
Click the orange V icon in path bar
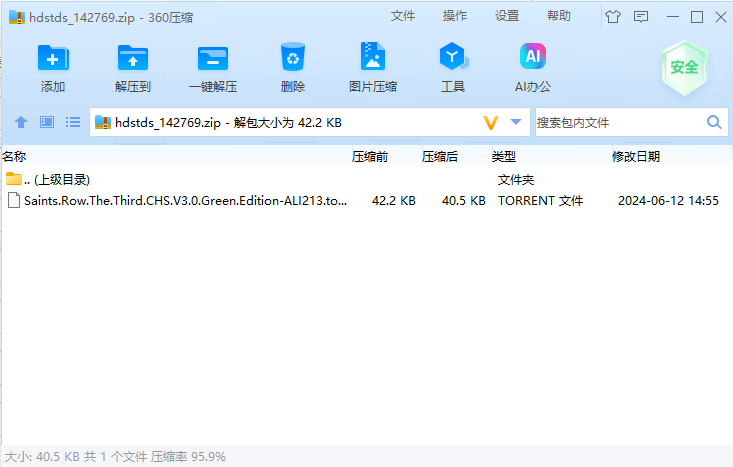pos(490,123)
